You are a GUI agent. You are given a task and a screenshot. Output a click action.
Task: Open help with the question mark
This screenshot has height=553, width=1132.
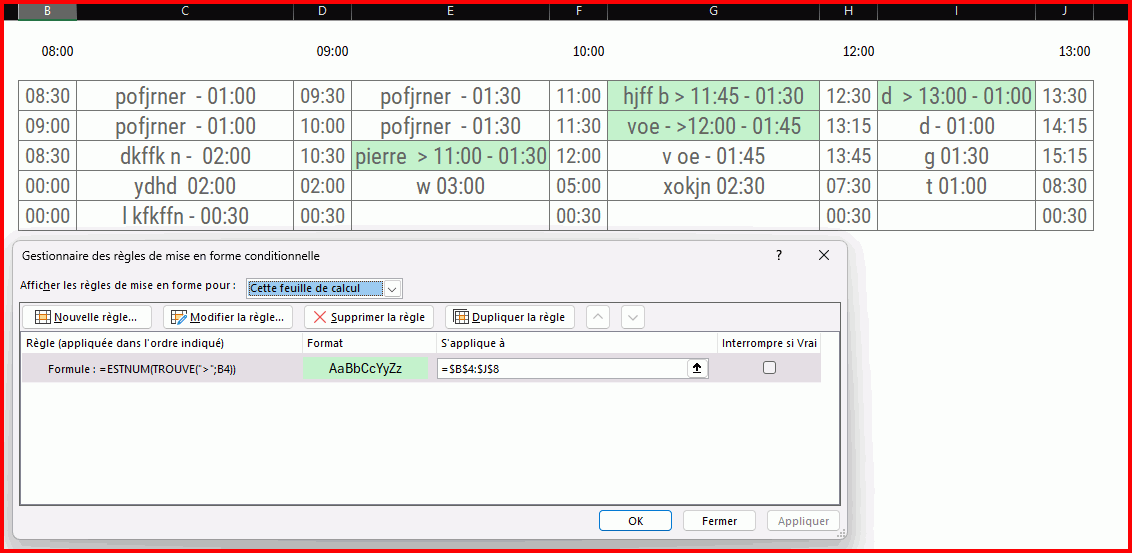tap(779, 256)
